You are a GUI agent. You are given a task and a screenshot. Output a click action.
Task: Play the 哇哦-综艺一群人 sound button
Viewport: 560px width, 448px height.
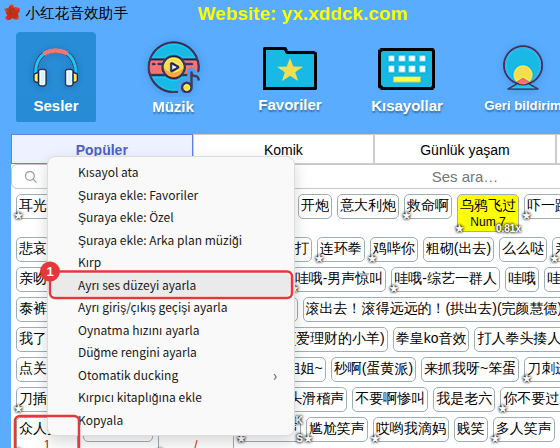point(445,279)
